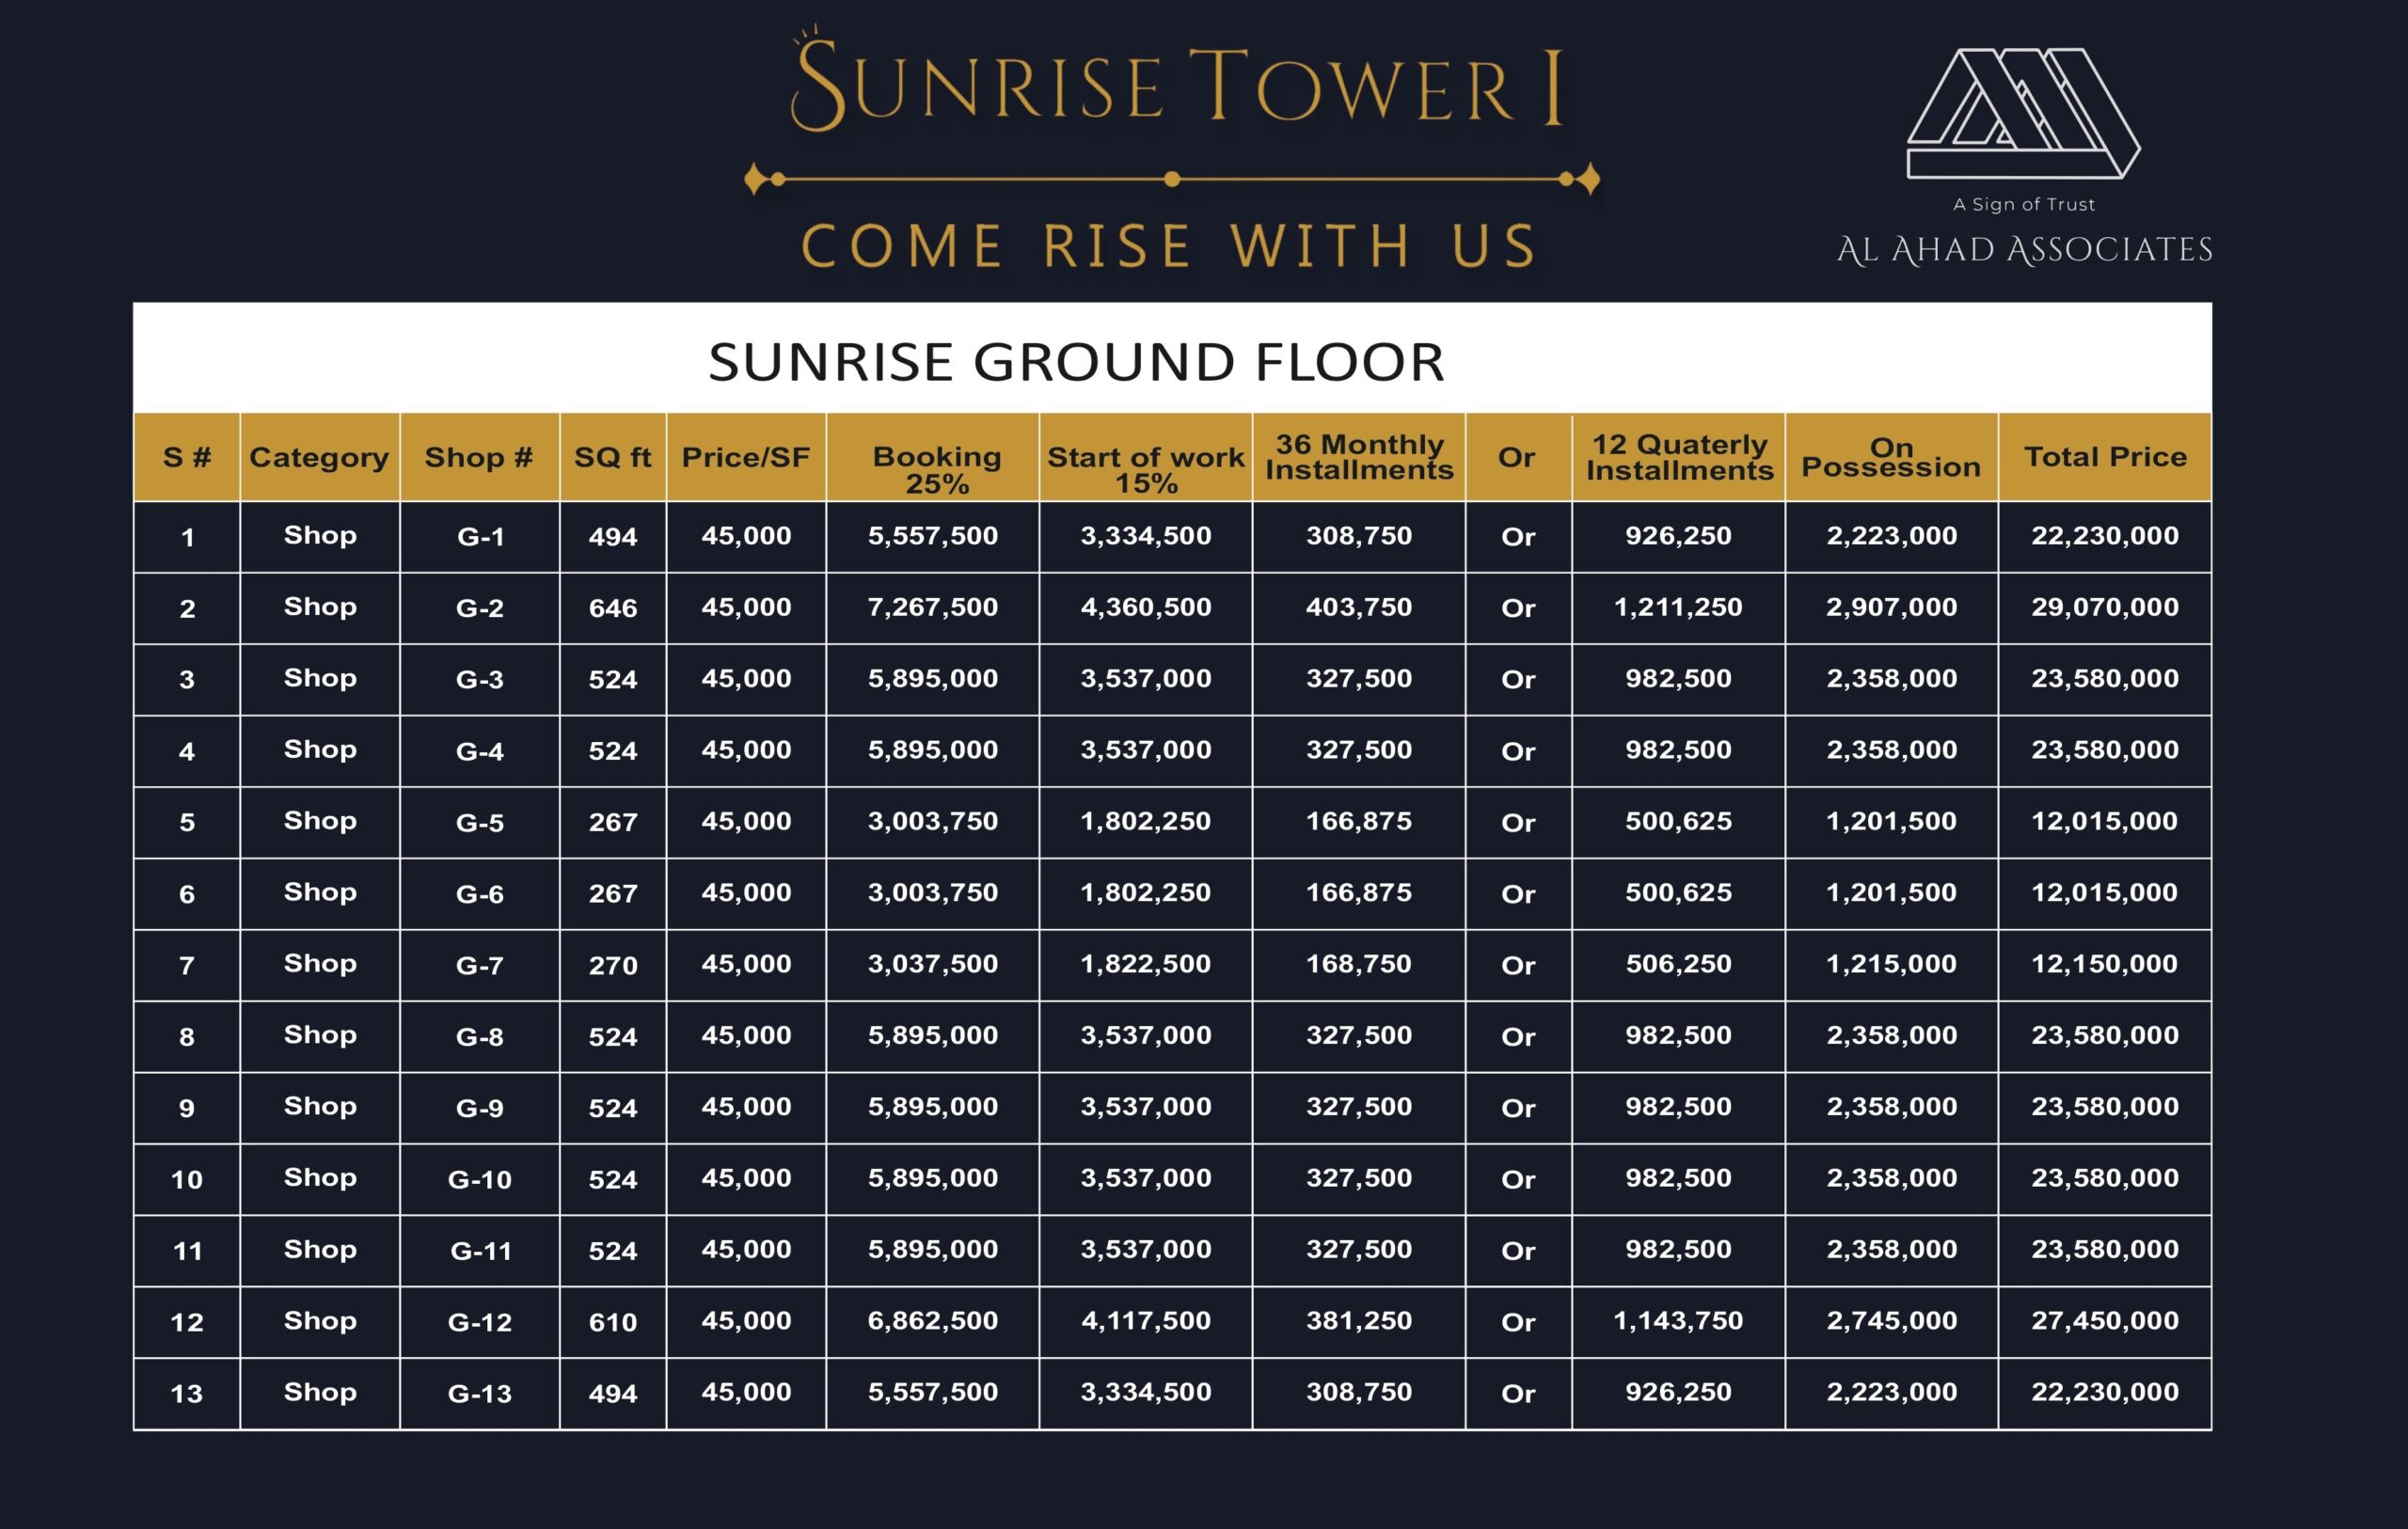Click total price 12,150,000 for G-7

2105,964
